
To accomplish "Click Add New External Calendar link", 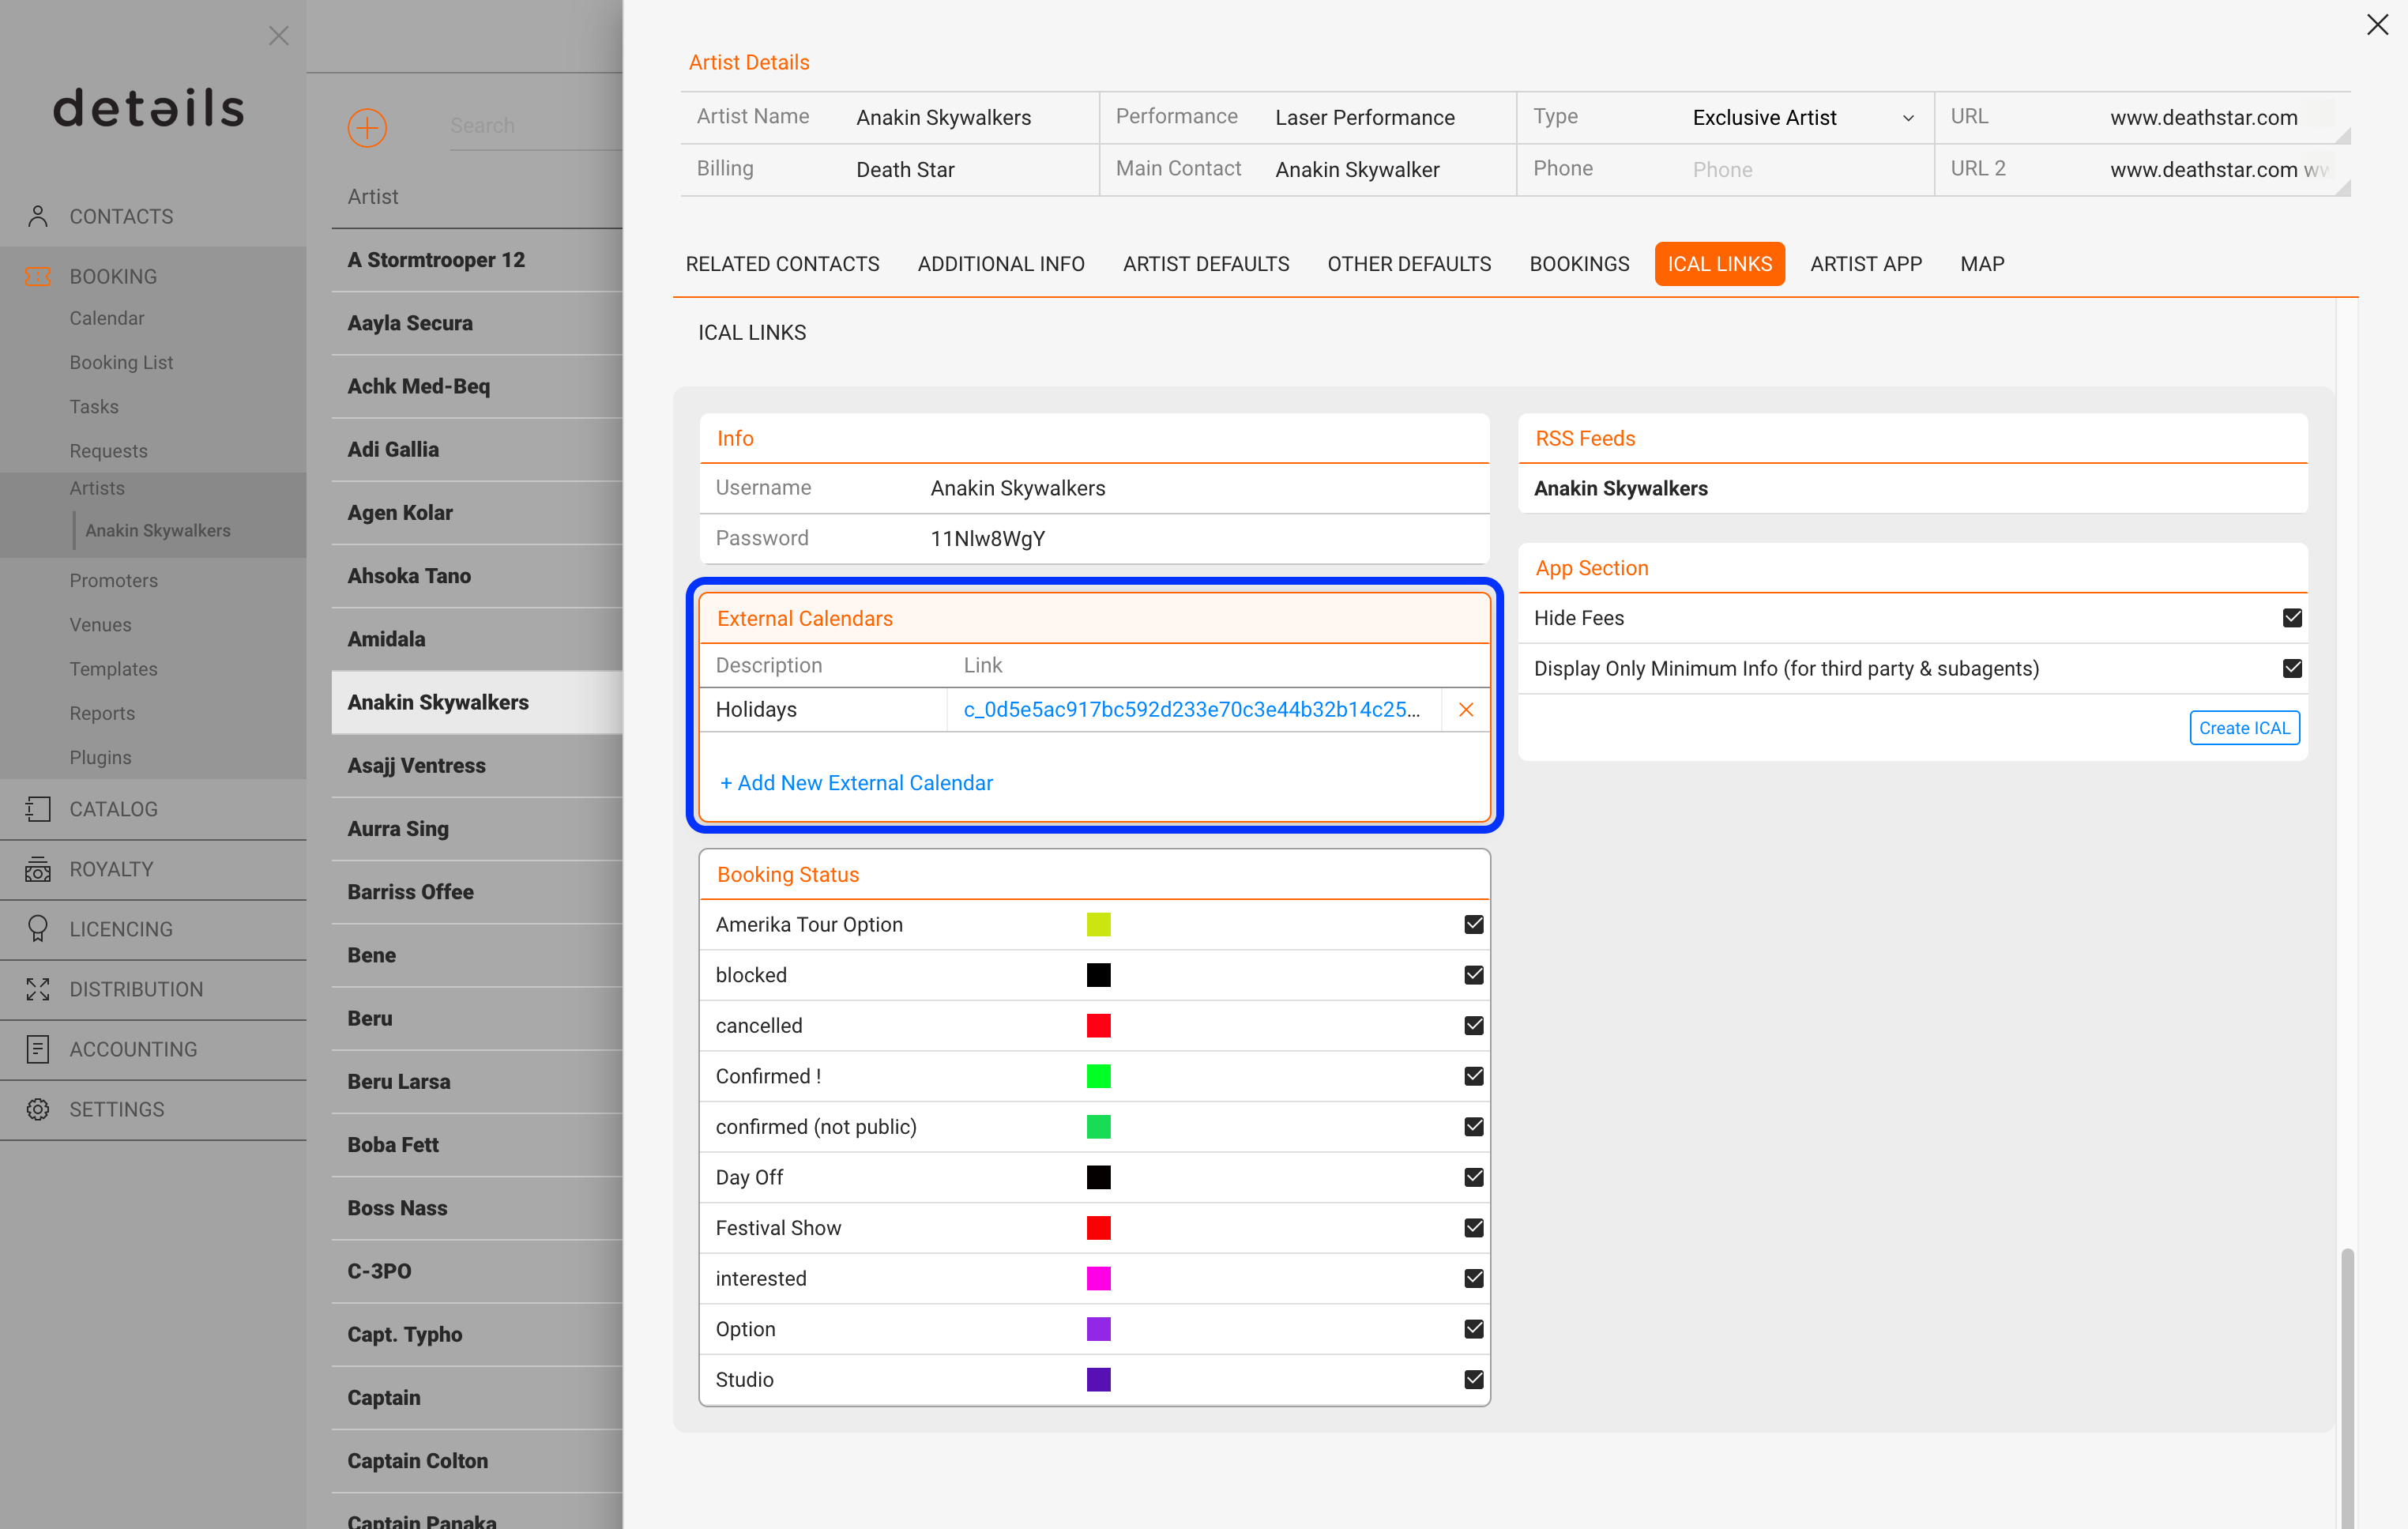I will tap(856, 783).
